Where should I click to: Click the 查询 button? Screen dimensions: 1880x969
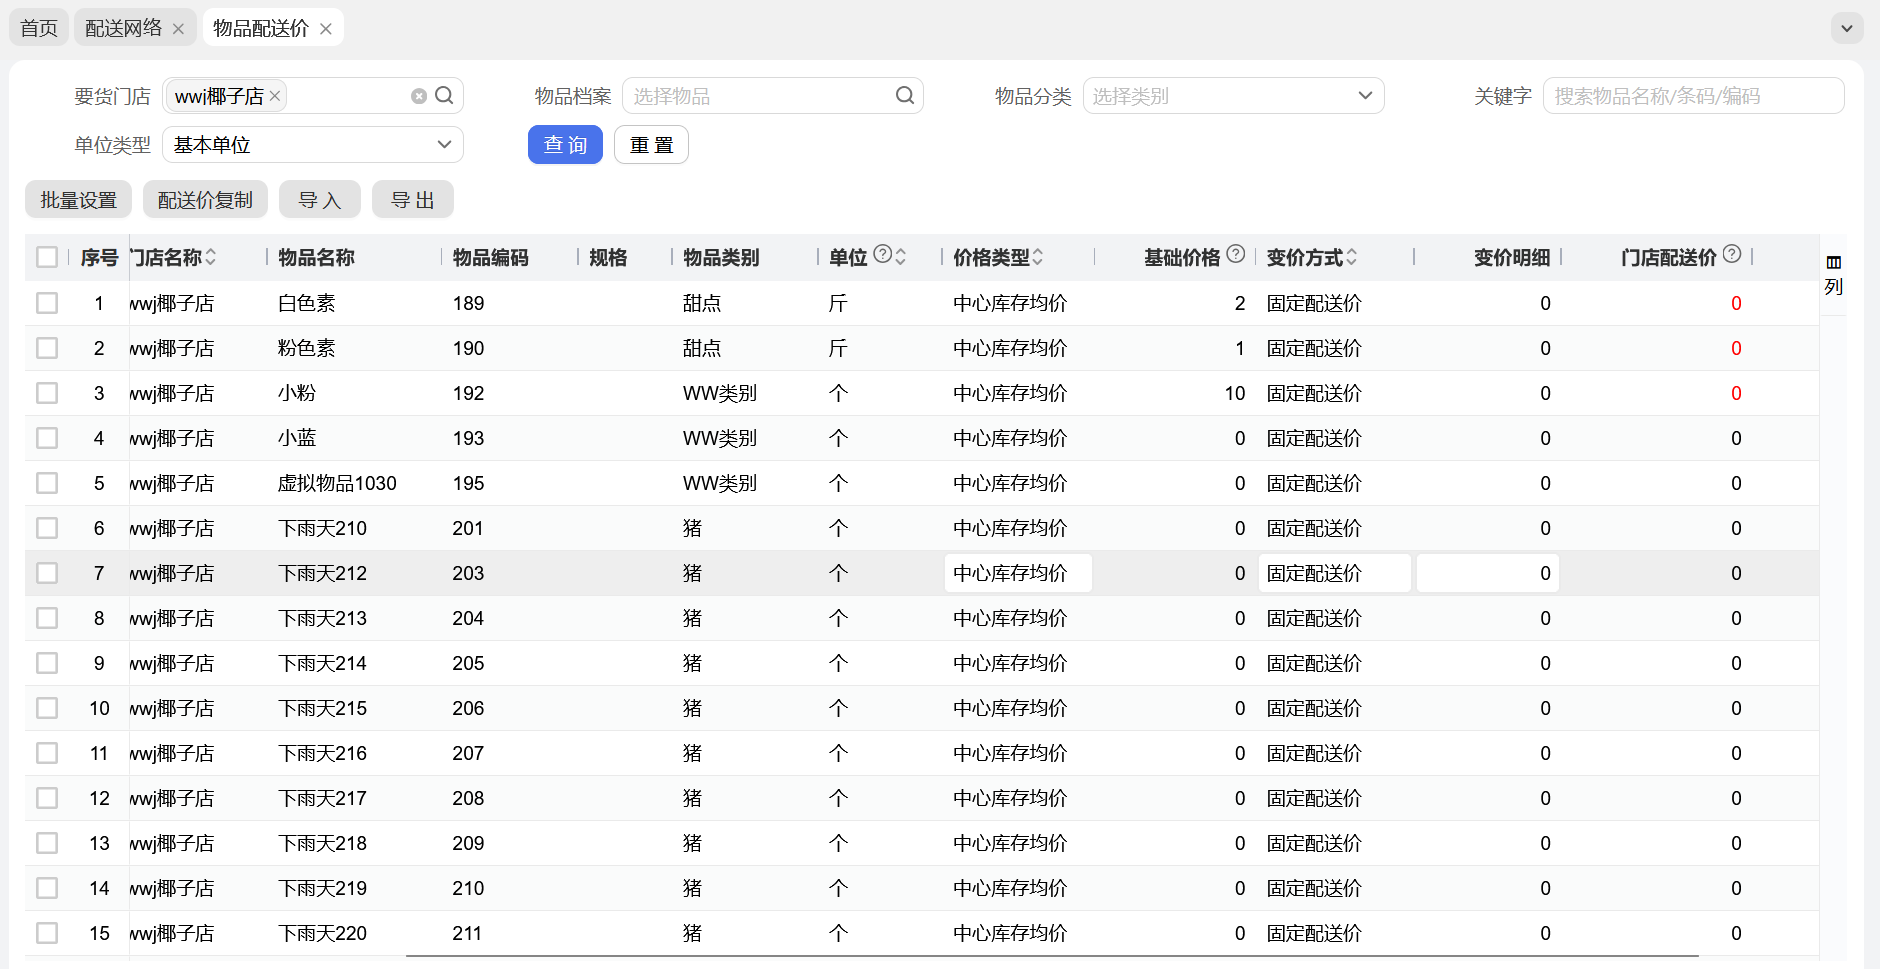click(565, 145)
